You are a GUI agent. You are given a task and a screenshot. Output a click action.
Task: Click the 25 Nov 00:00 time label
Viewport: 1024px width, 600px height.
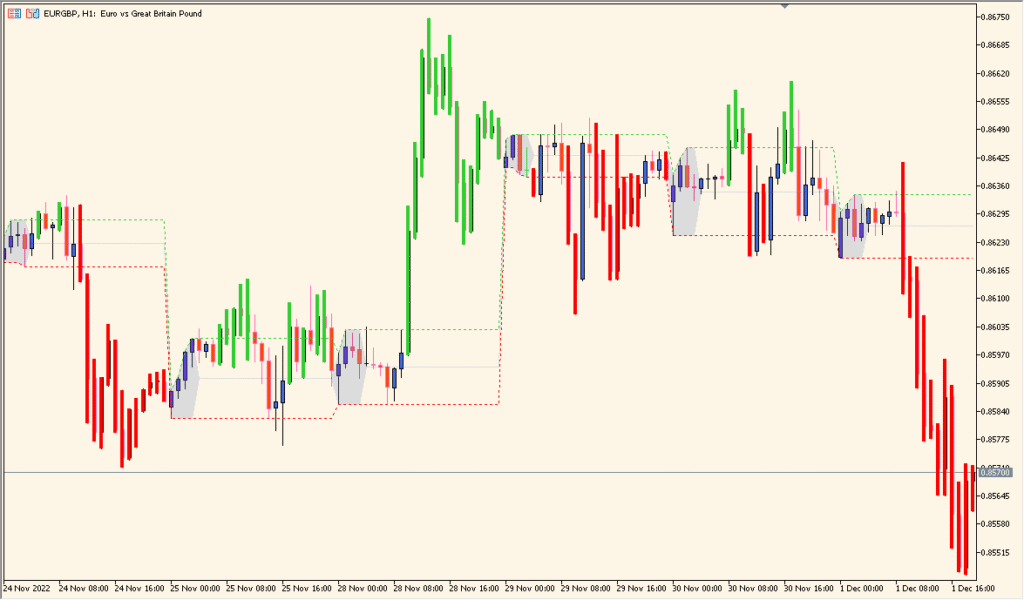pos(196,588)
